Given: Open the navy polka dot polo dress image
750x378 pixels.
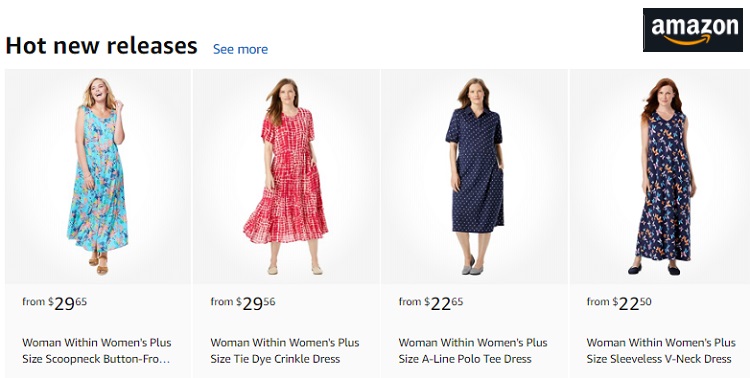Looking at the screenshot, I should pos(474,177).
